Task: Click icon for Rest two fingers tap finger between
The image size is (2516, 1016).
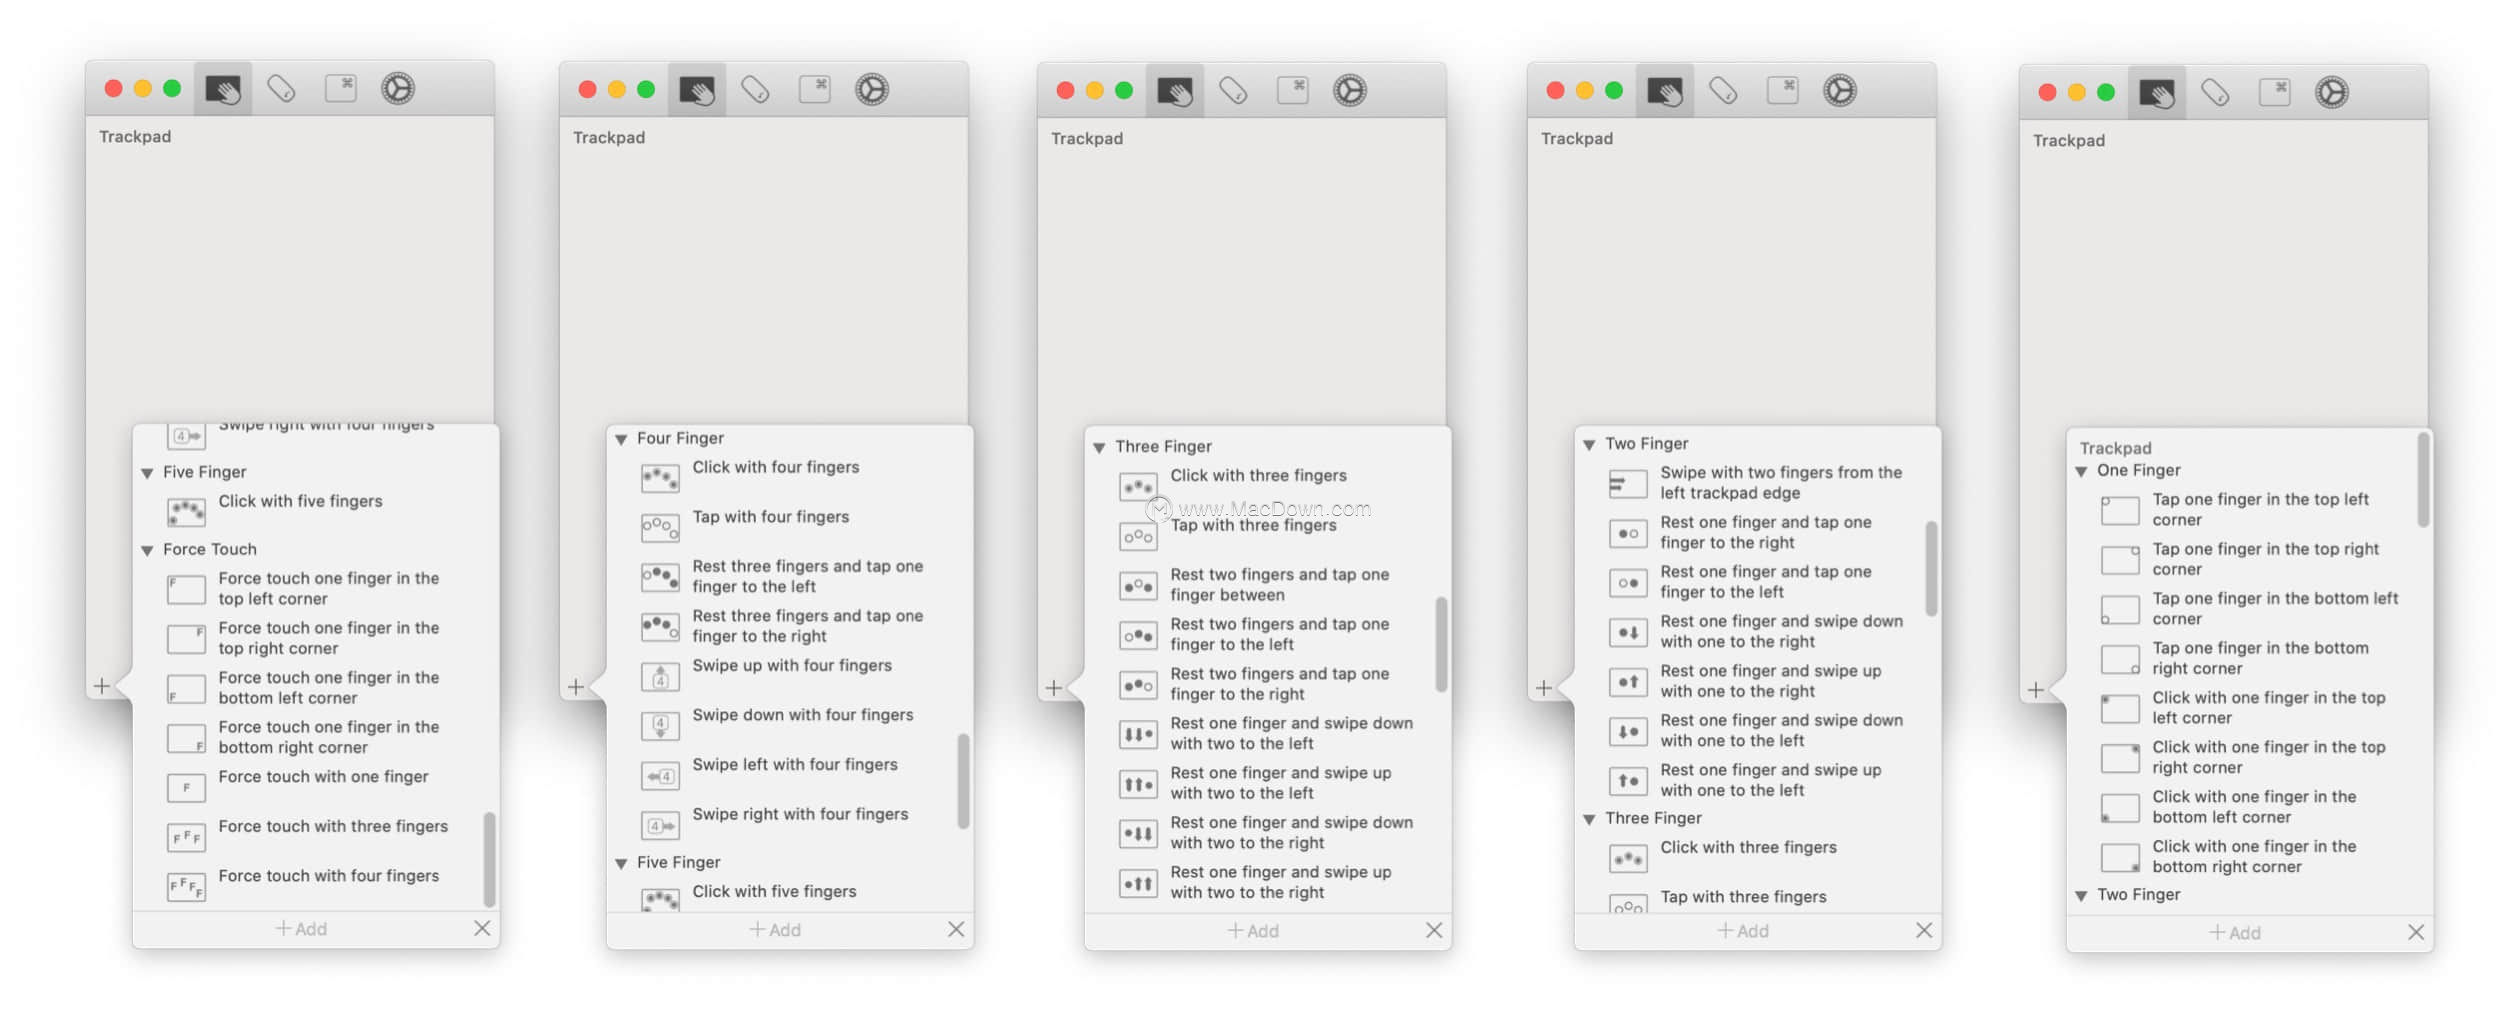Action: 1138,586
